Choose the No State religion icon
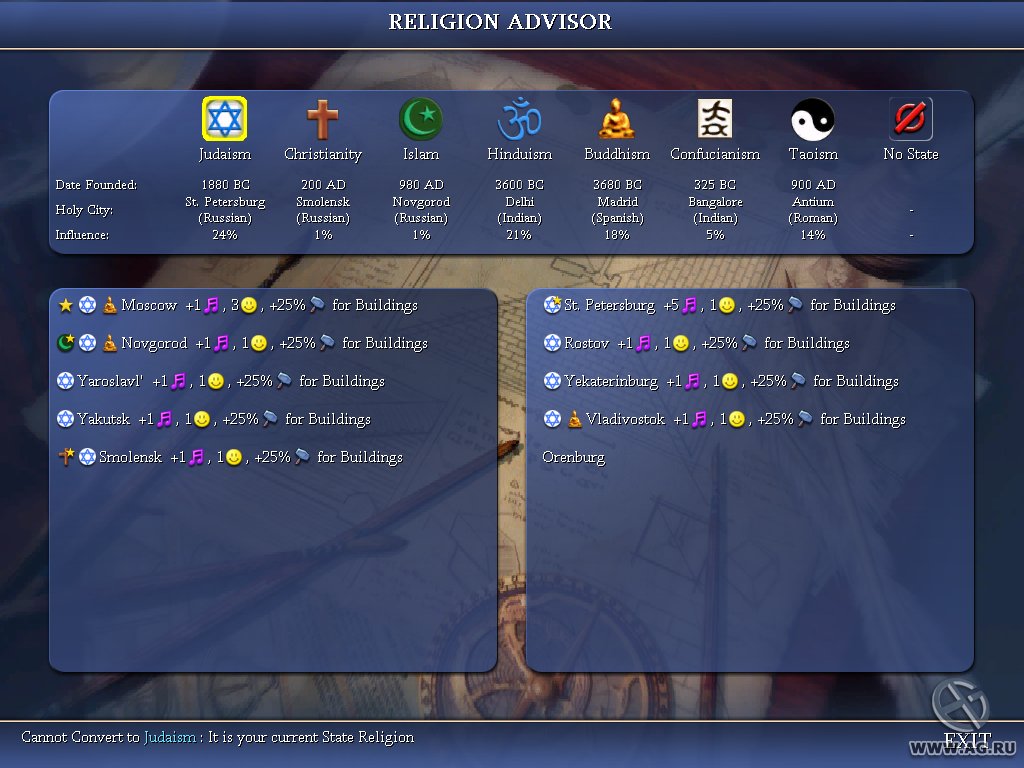Viewport: 1024px width, 768px height. pyautogui.click(x=910, y=119)
